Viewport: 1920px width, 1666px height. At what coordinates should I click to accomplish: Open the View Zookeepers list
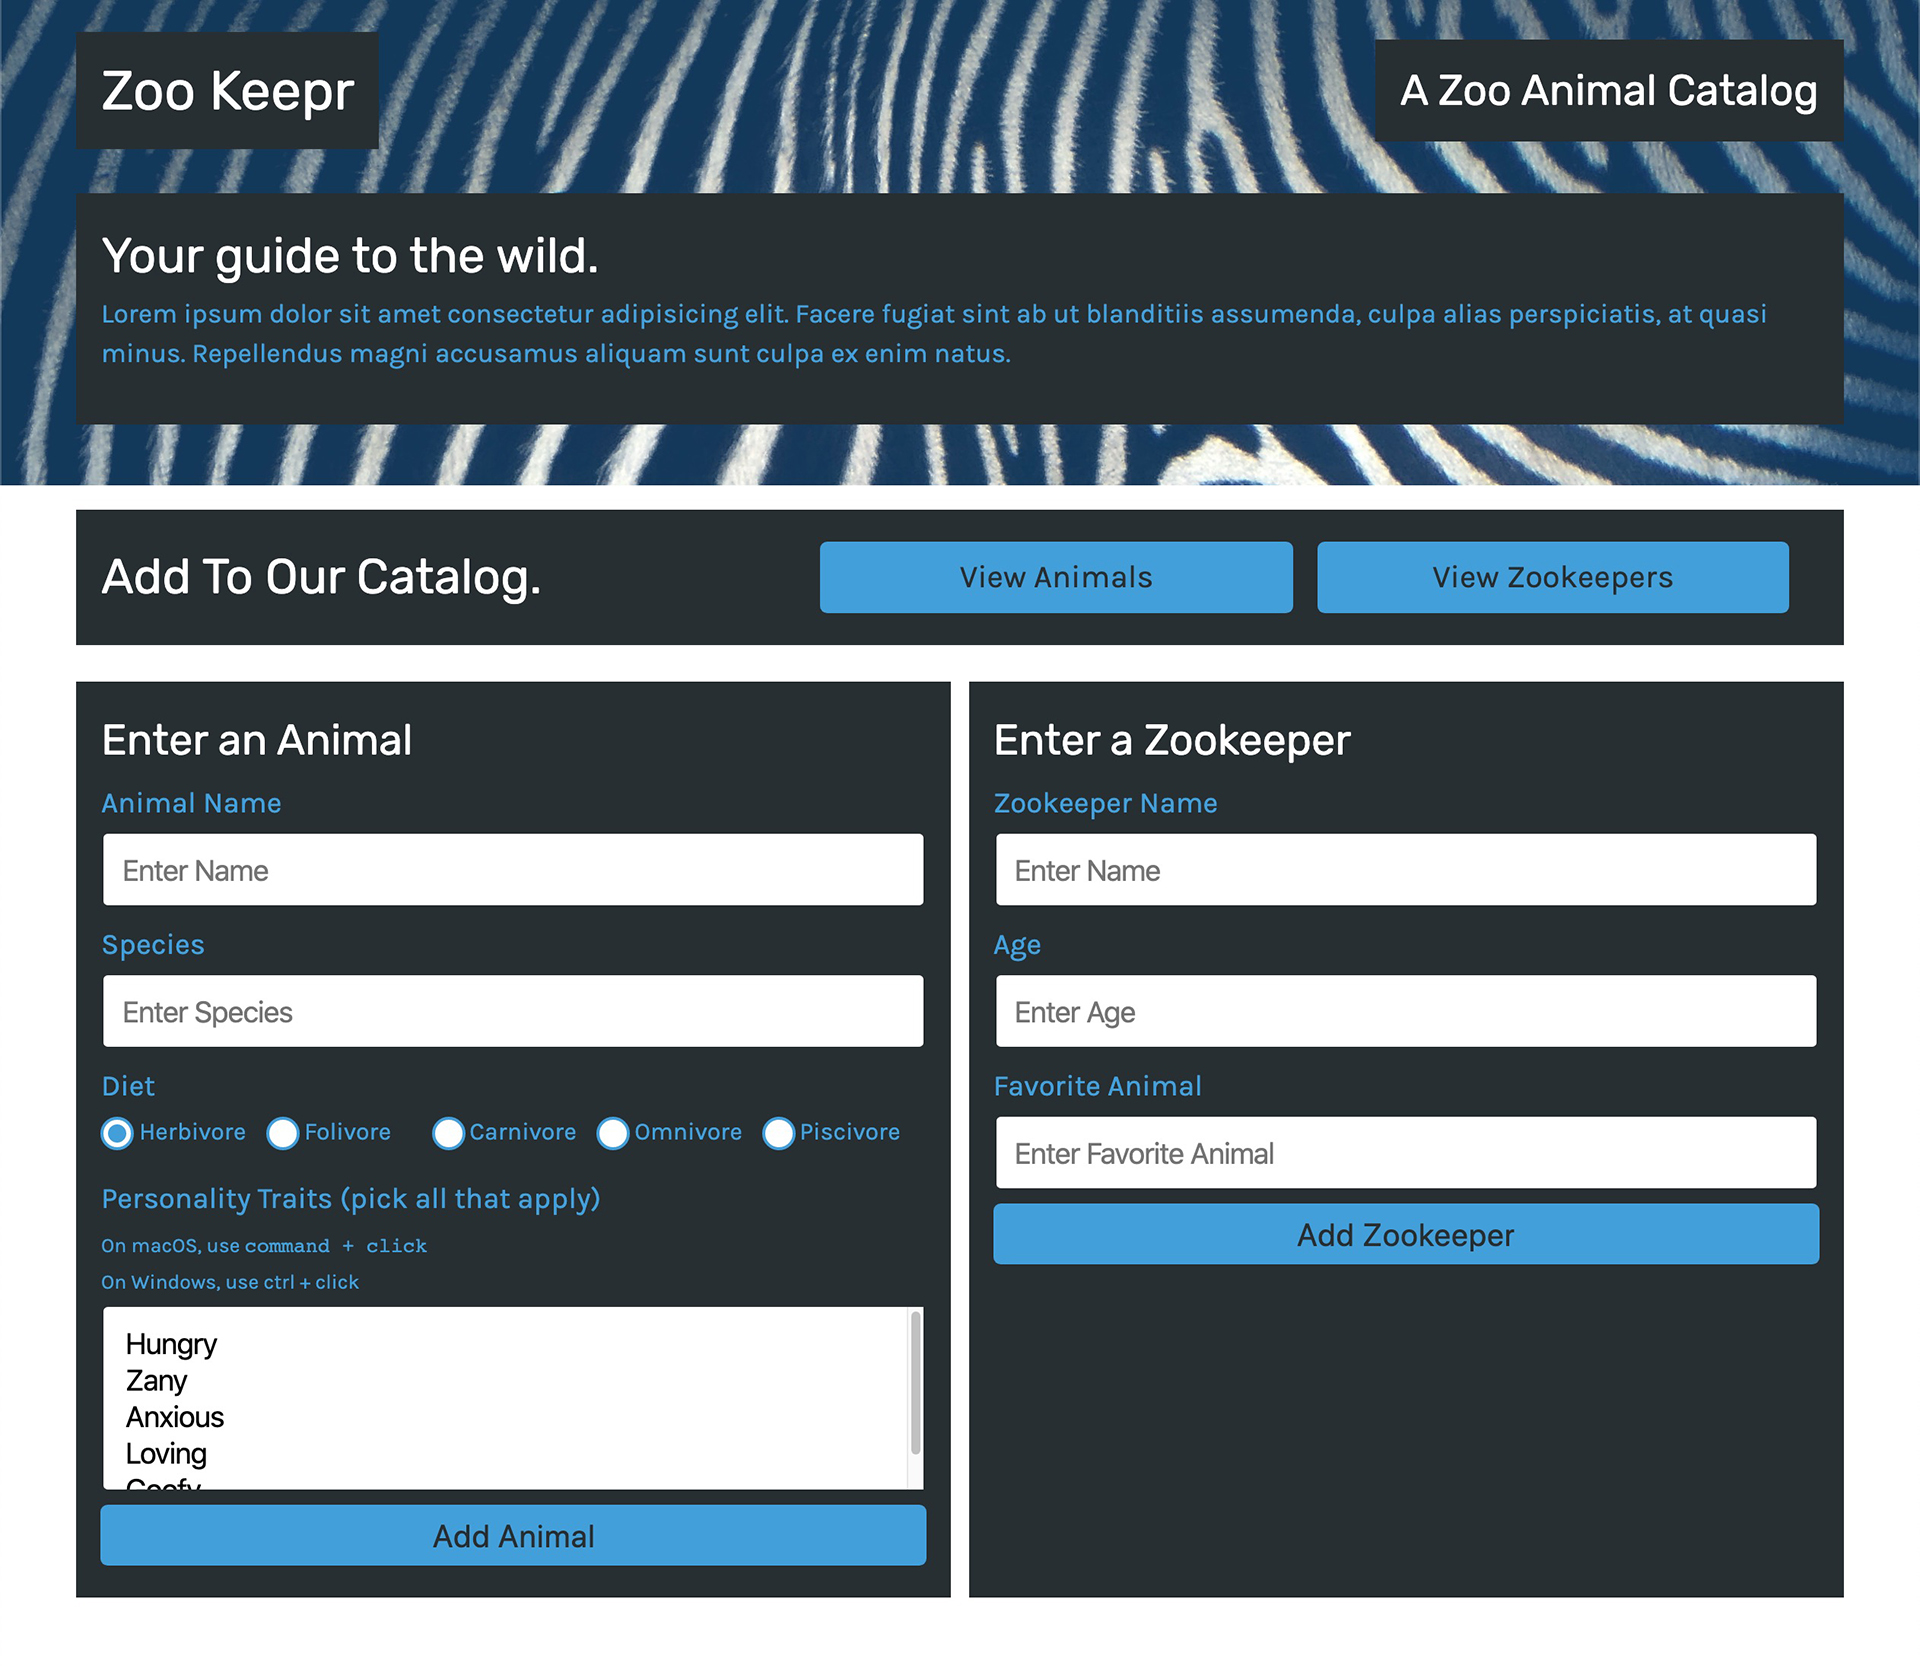(x=1552, y=577)
